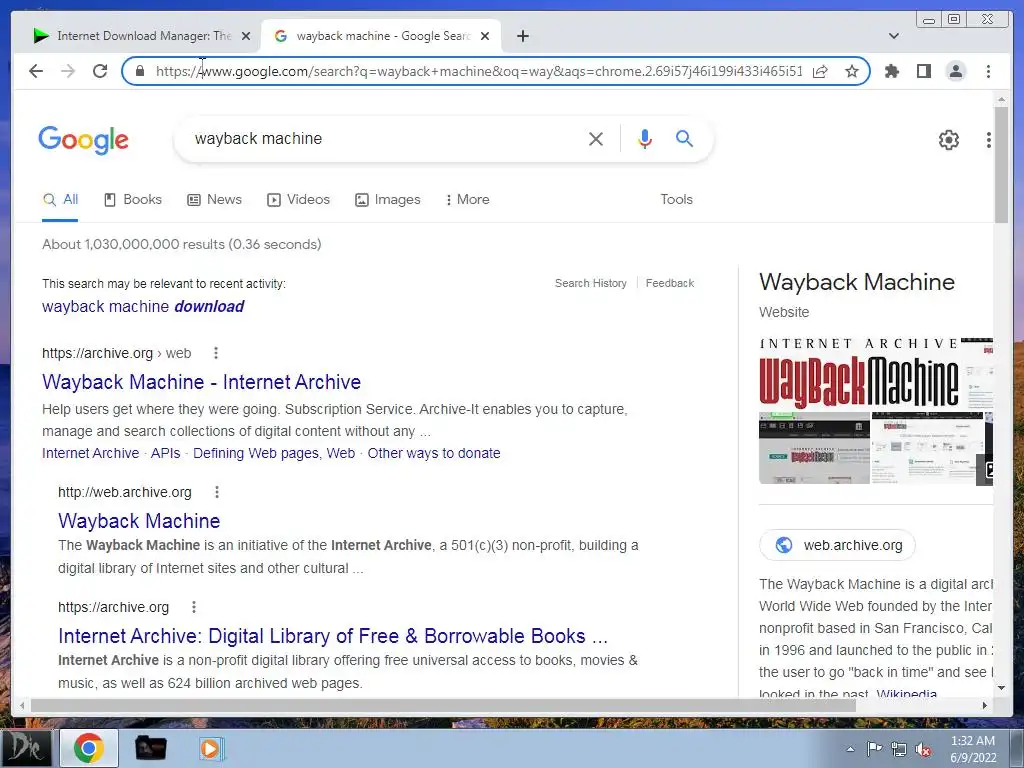
Task: Open the Wayback Machine web.archive.org result title
Action: click(x=139, y=520)
